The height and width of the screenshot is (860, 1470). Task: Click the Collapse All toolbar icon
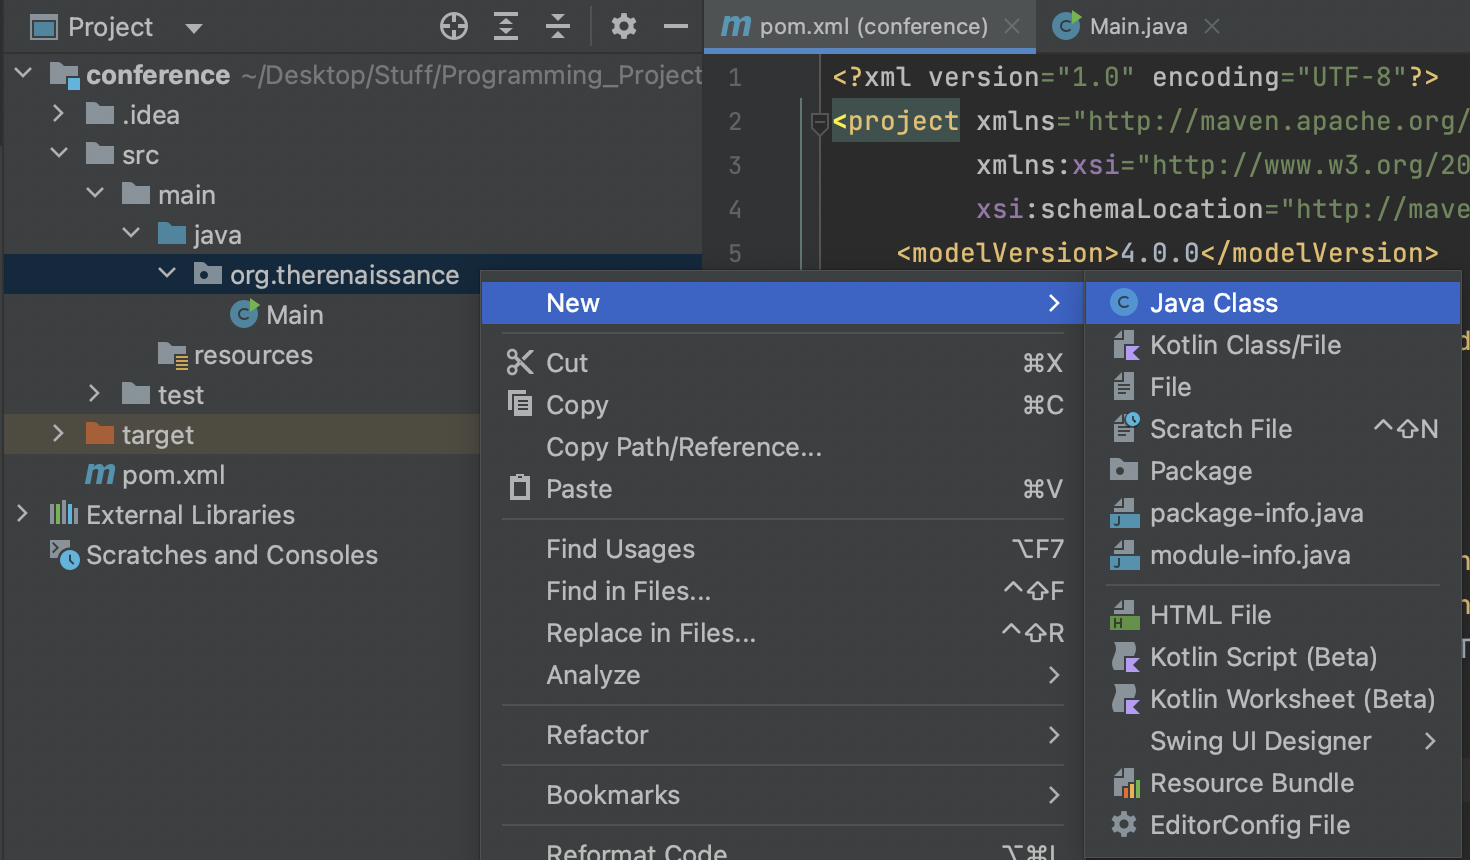(x=558, y=27)
